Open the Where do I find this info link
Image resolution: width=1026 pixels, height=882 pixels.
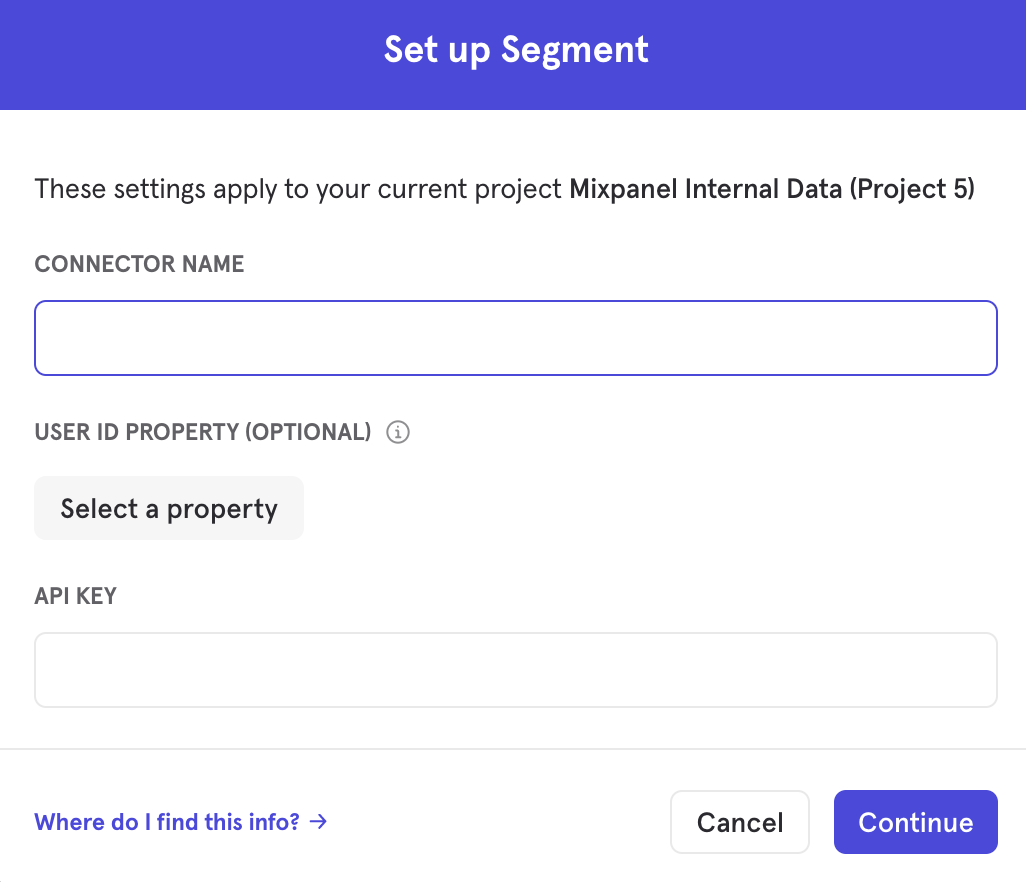(167, 822)
